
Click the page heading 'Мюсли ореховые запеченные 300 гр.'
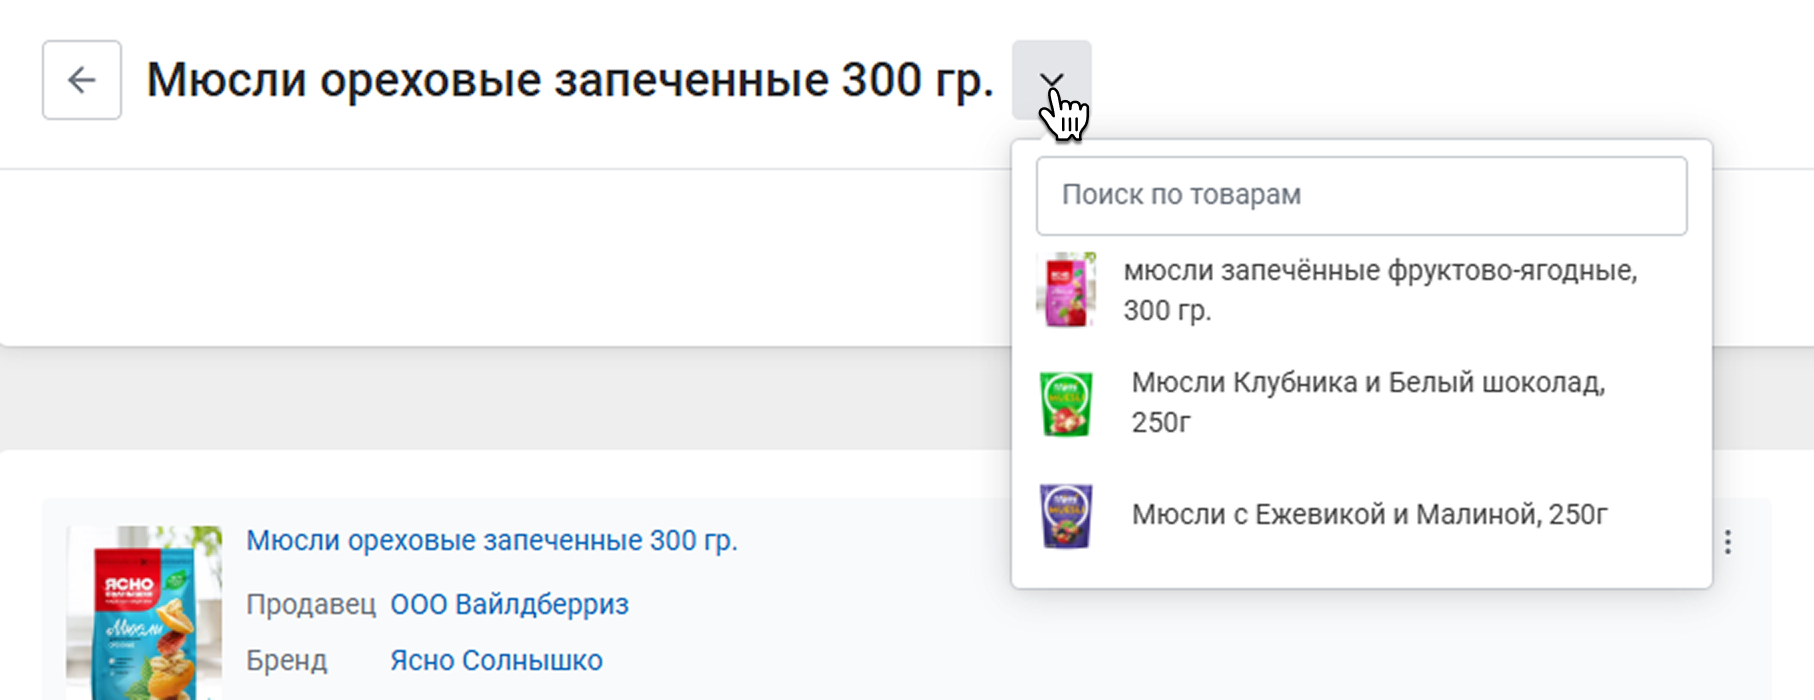tap(570, 80)
